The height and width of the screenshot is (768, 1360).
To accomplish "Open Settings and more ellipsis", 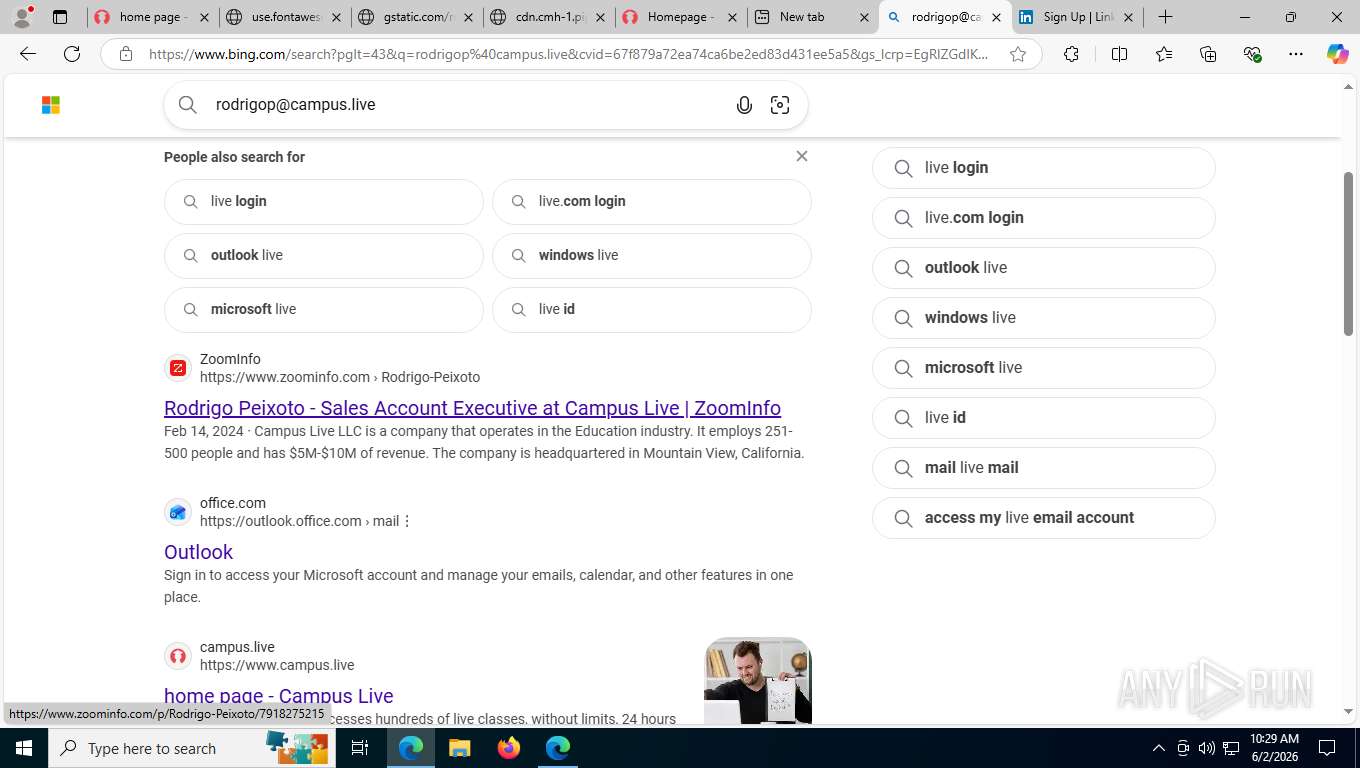I will tap(1296, 54).
